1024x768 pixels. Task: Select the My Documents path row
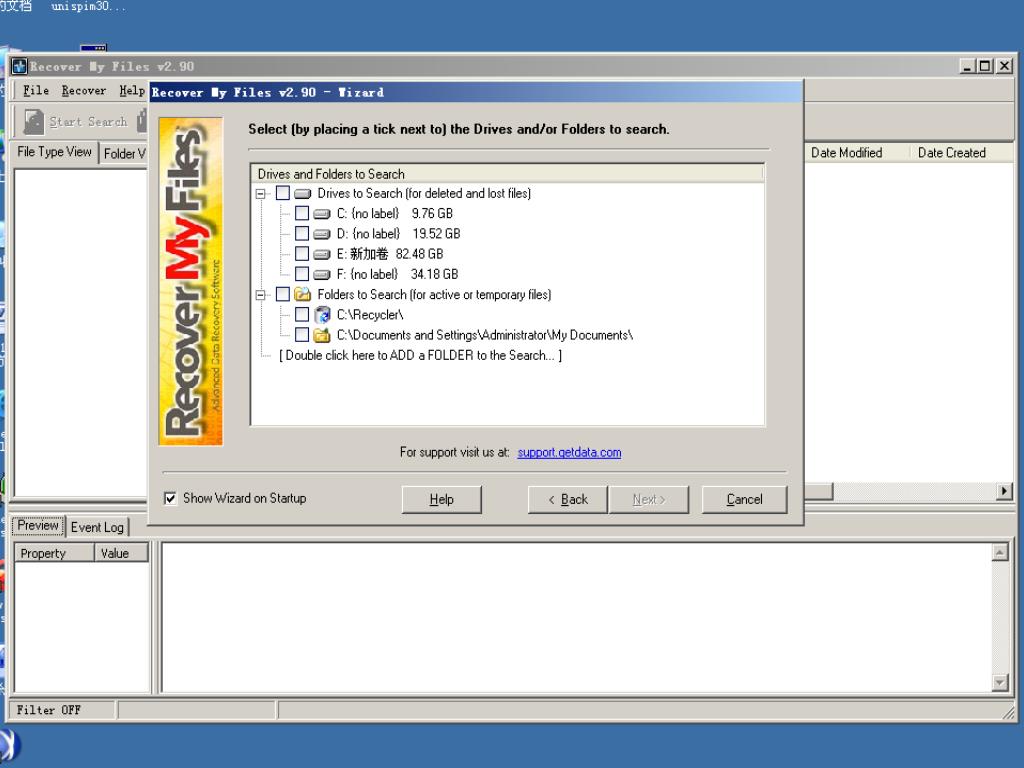[485, 335]
